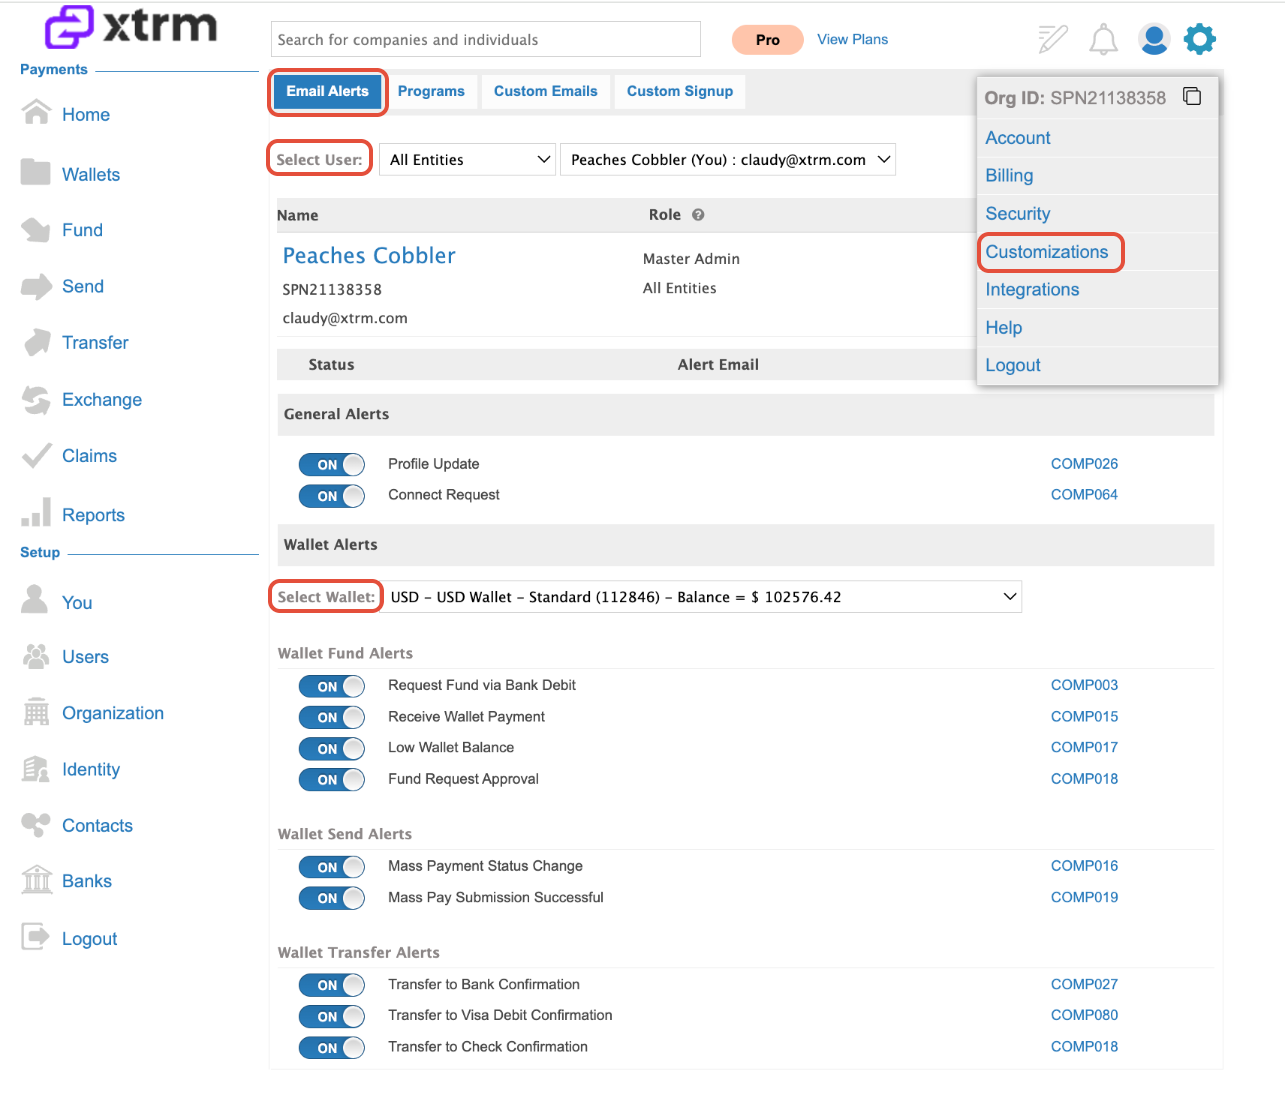The image size is (1285, 1107).
Task: Toggle Transfer to Check Confirmation alert
Action: click(332, 1048)
